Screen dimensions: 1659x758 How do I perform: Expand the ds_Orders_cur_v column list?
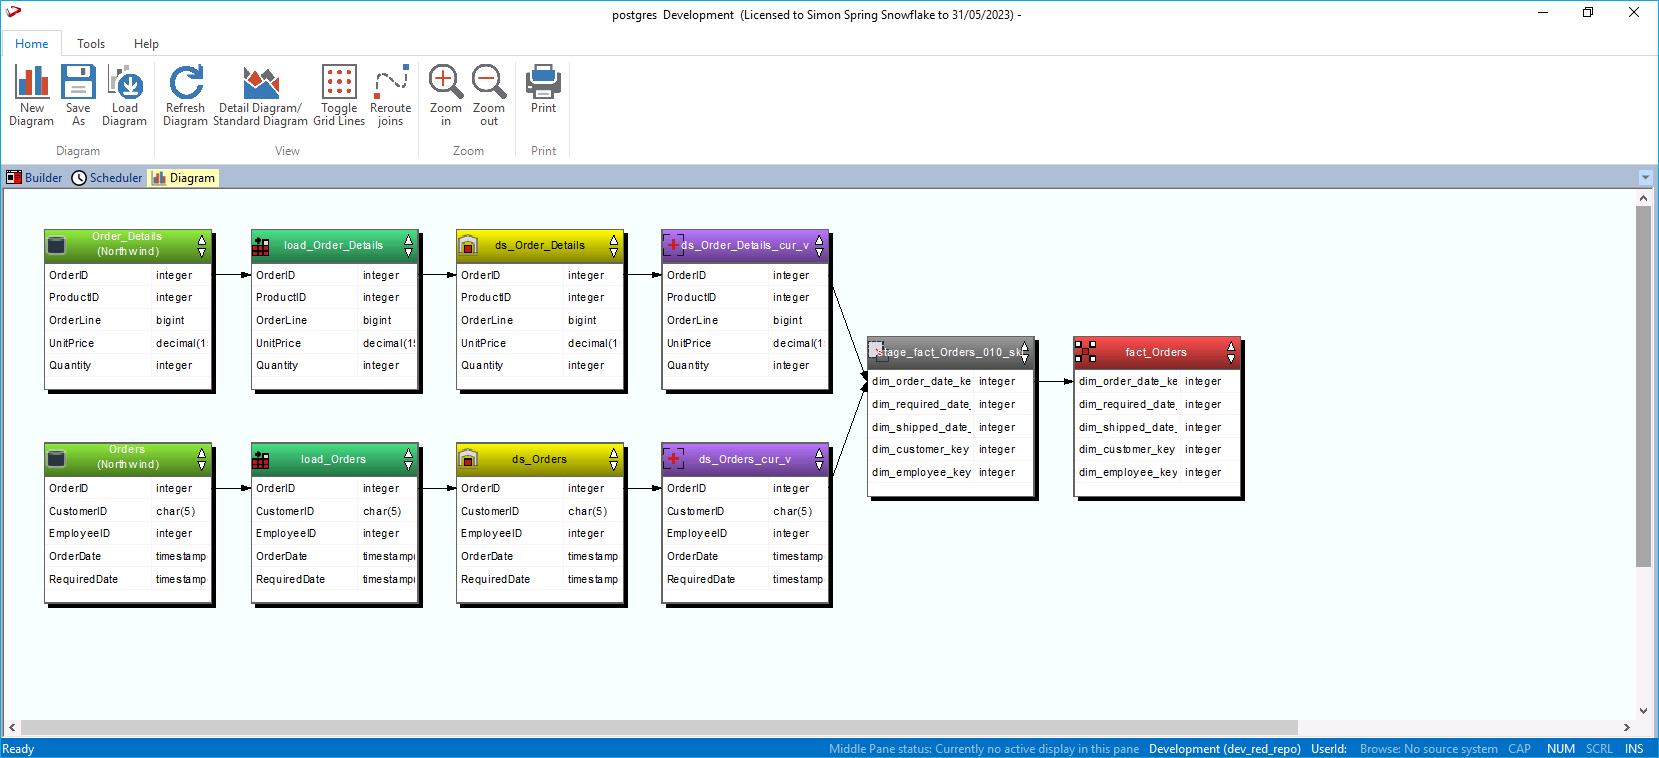click(x=819, y=459)
